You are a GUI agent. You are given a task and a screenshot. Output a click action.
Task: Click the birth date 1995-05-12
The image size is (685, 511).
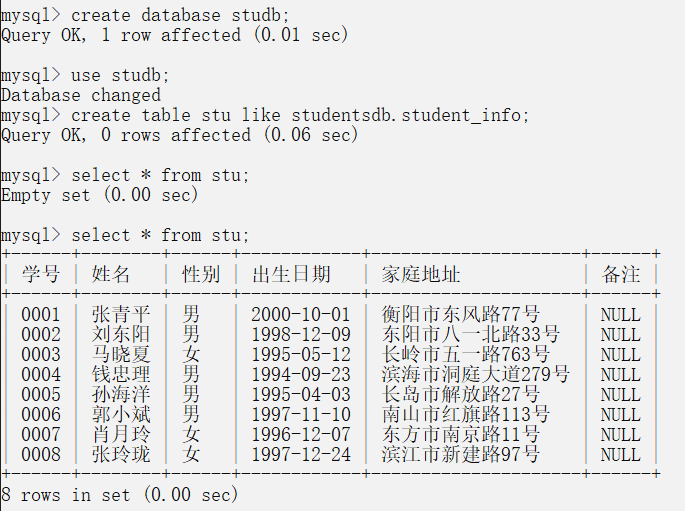(x=301, y=355)
